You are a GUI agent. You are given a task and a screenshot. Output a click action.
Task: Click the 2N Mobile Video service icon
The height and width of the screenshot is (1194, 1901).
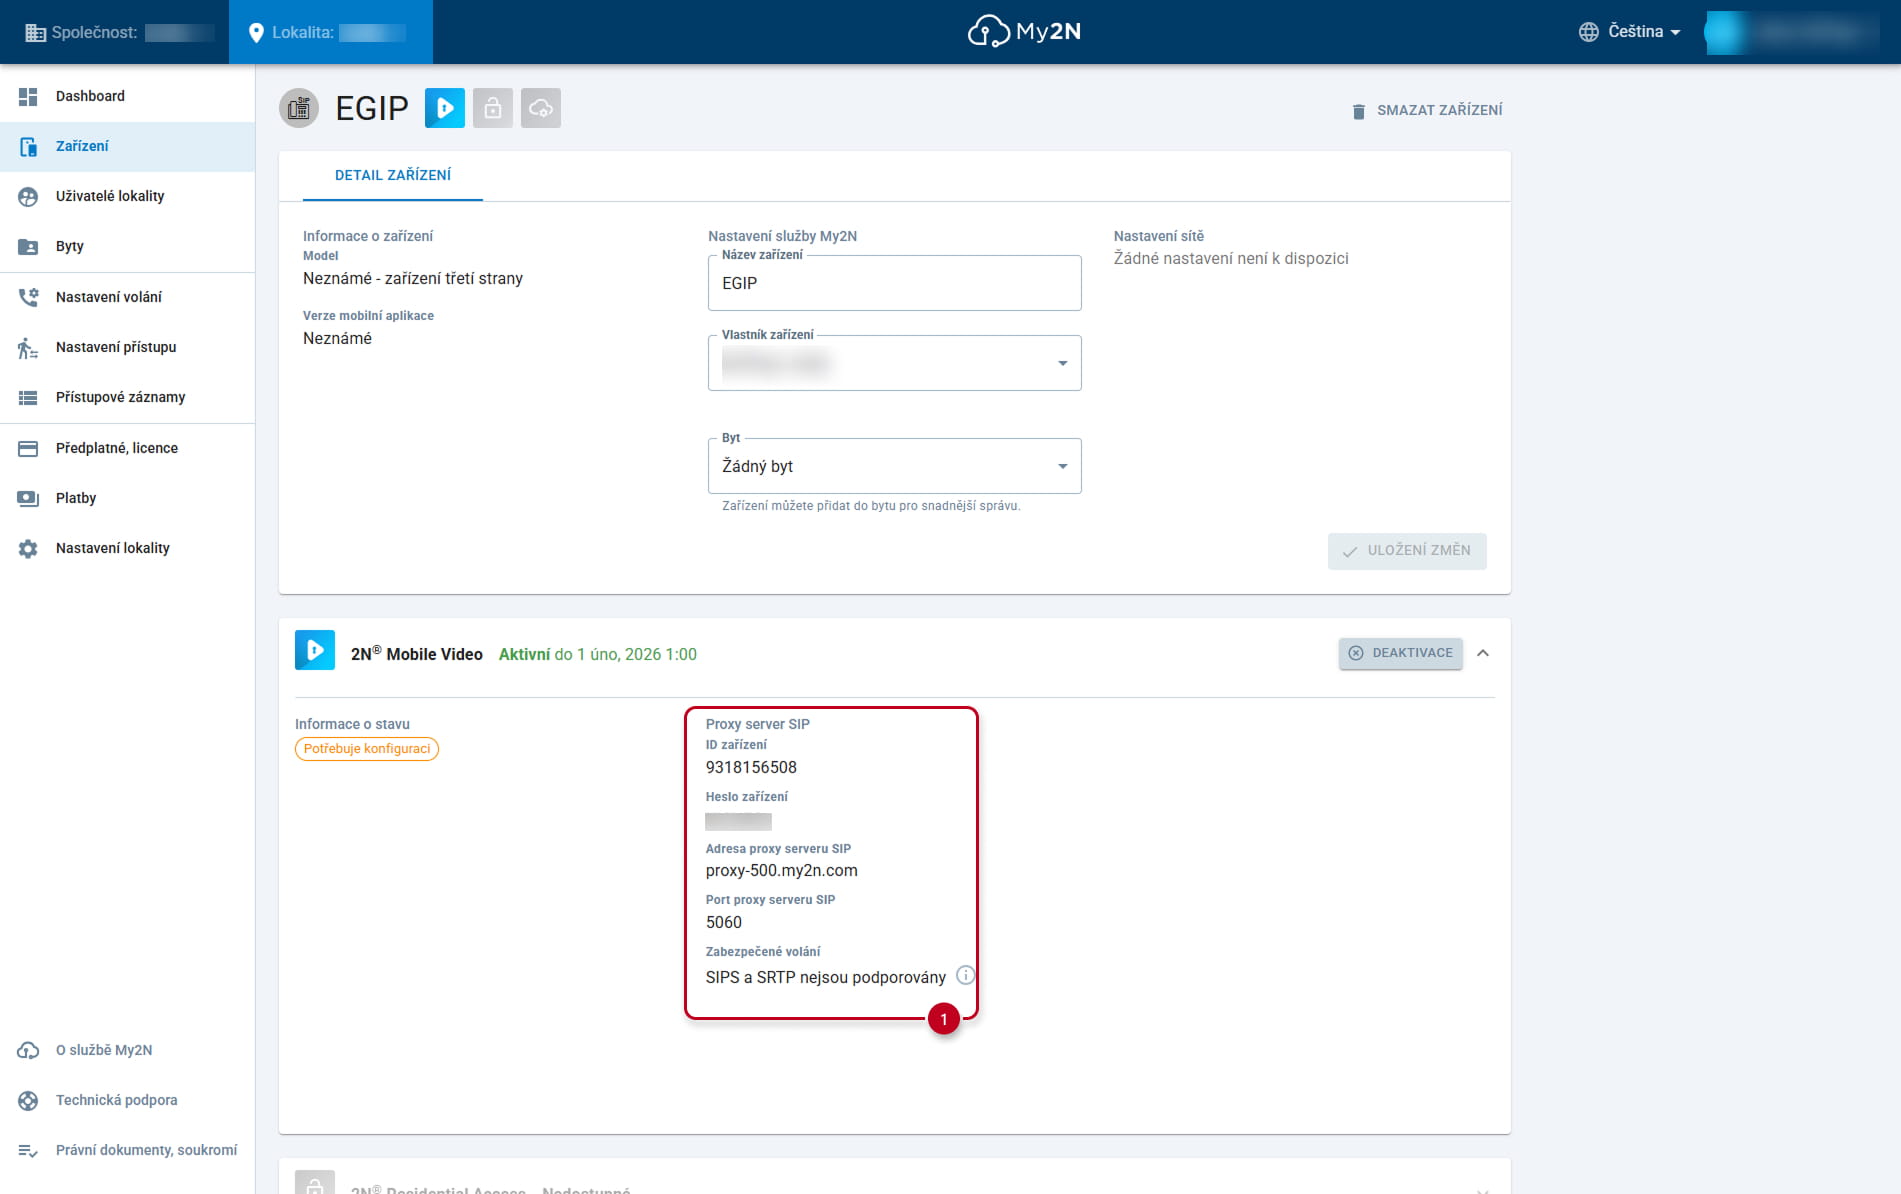pos(315,650)
